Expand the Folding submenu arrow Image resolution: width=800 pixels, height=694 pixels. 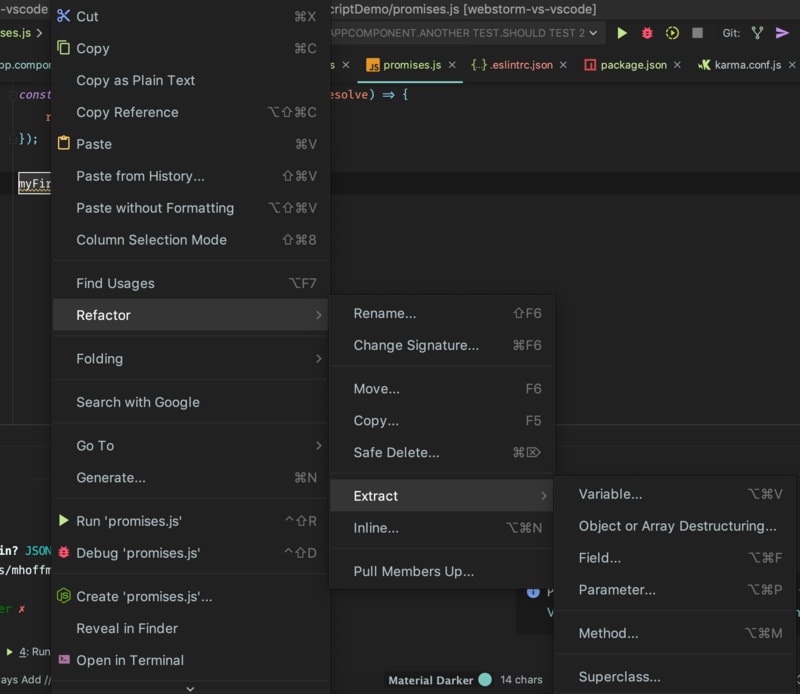tap(318, 358)
